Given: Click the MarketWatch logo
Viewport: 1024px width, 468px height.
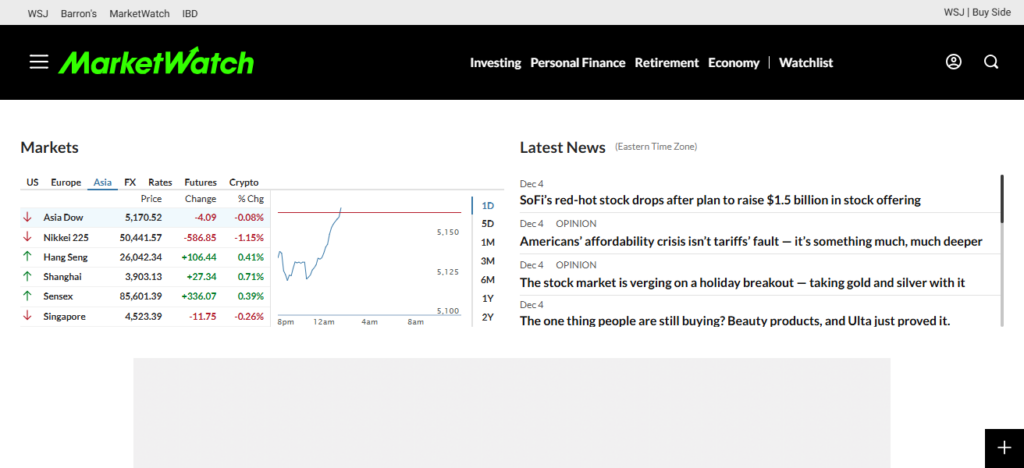Looking at the screenshot, I should [x=156, y=62].
